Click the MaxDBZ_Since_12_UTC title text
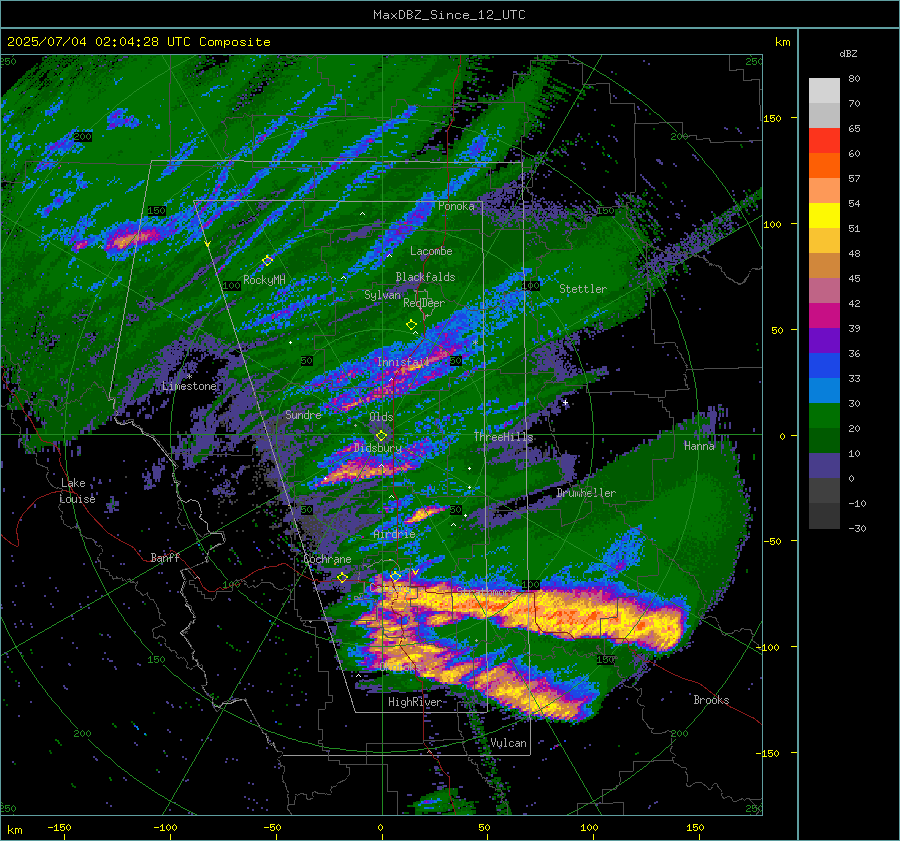This screenshot has width=900, height=841. pos(449,15)
